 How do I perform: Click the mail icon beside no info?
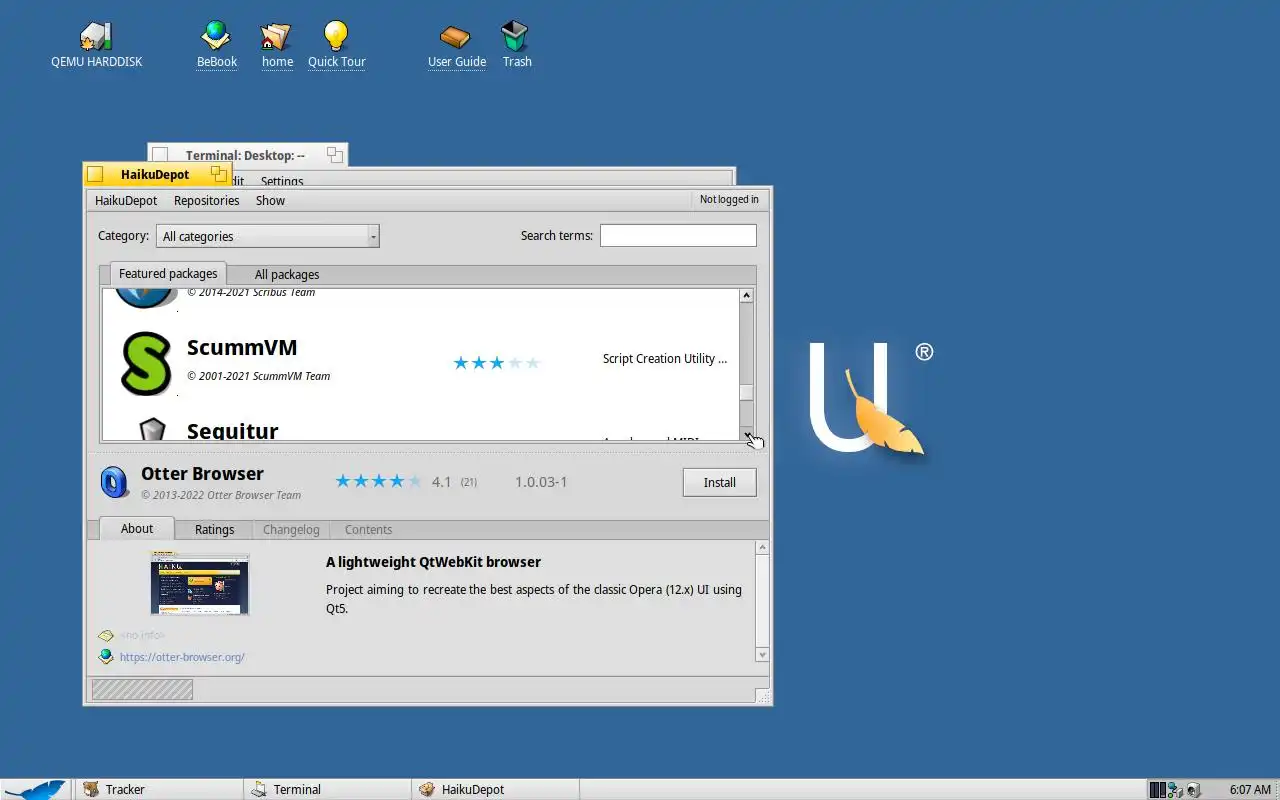[x=106, y=636]
